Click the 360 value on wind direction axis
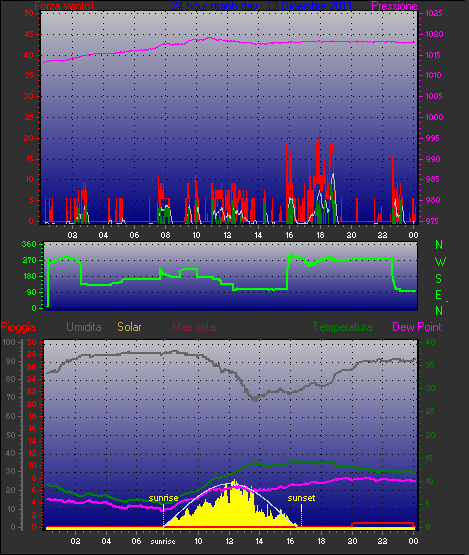469x555 pixels. point(29,244)
